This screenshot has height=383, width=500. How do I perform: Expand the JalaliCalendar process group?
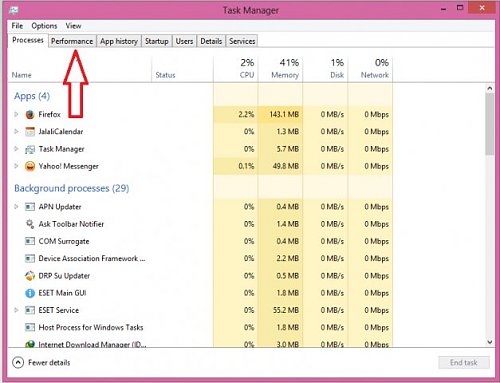(16, 131)
